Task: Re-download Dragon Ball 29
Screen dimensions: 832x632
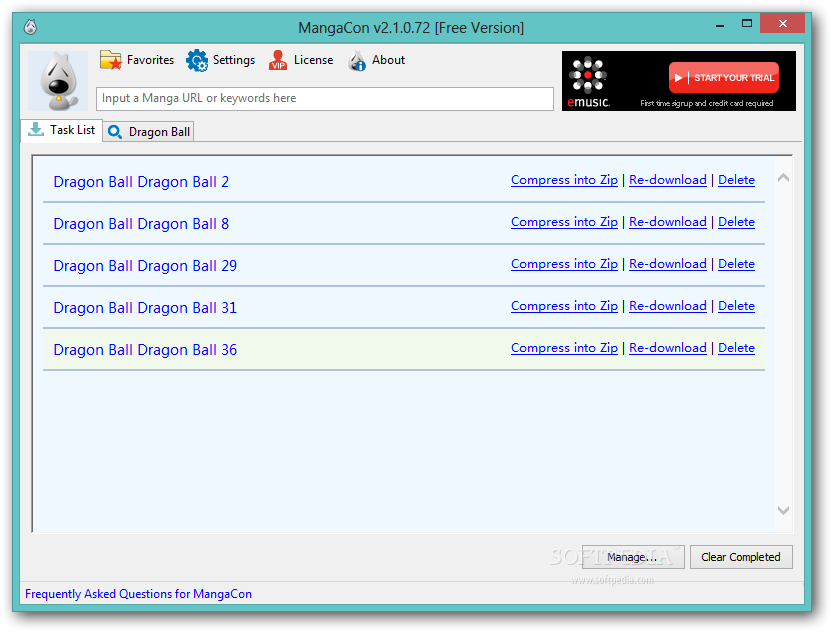Action: (668, 264)
